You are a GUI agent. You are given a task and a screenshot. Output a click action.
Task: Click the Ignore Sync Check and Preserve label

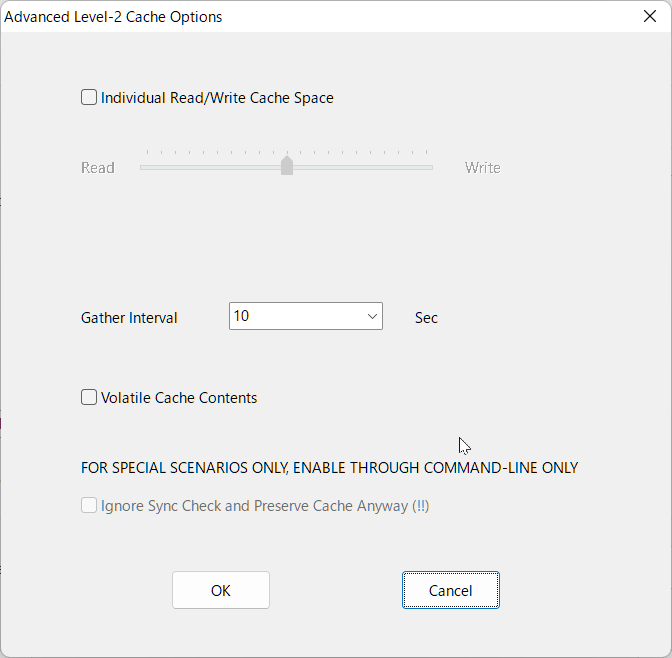click(265, 506)
